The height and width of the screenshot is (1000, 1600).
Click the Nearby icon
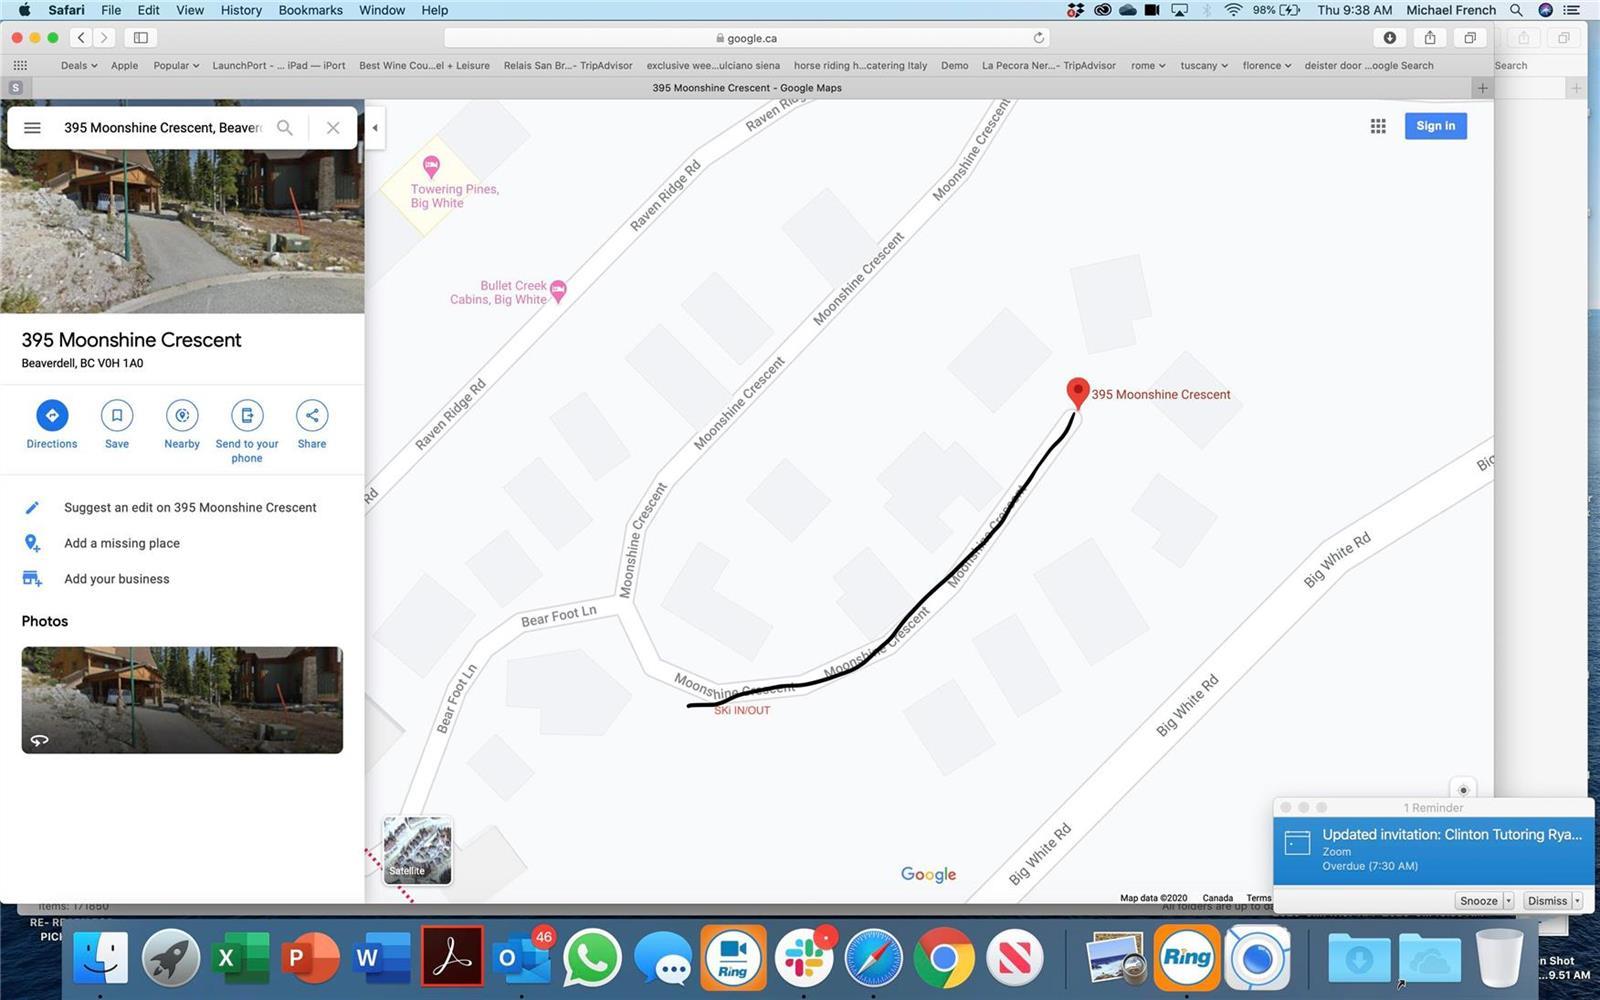click(182, 415)
